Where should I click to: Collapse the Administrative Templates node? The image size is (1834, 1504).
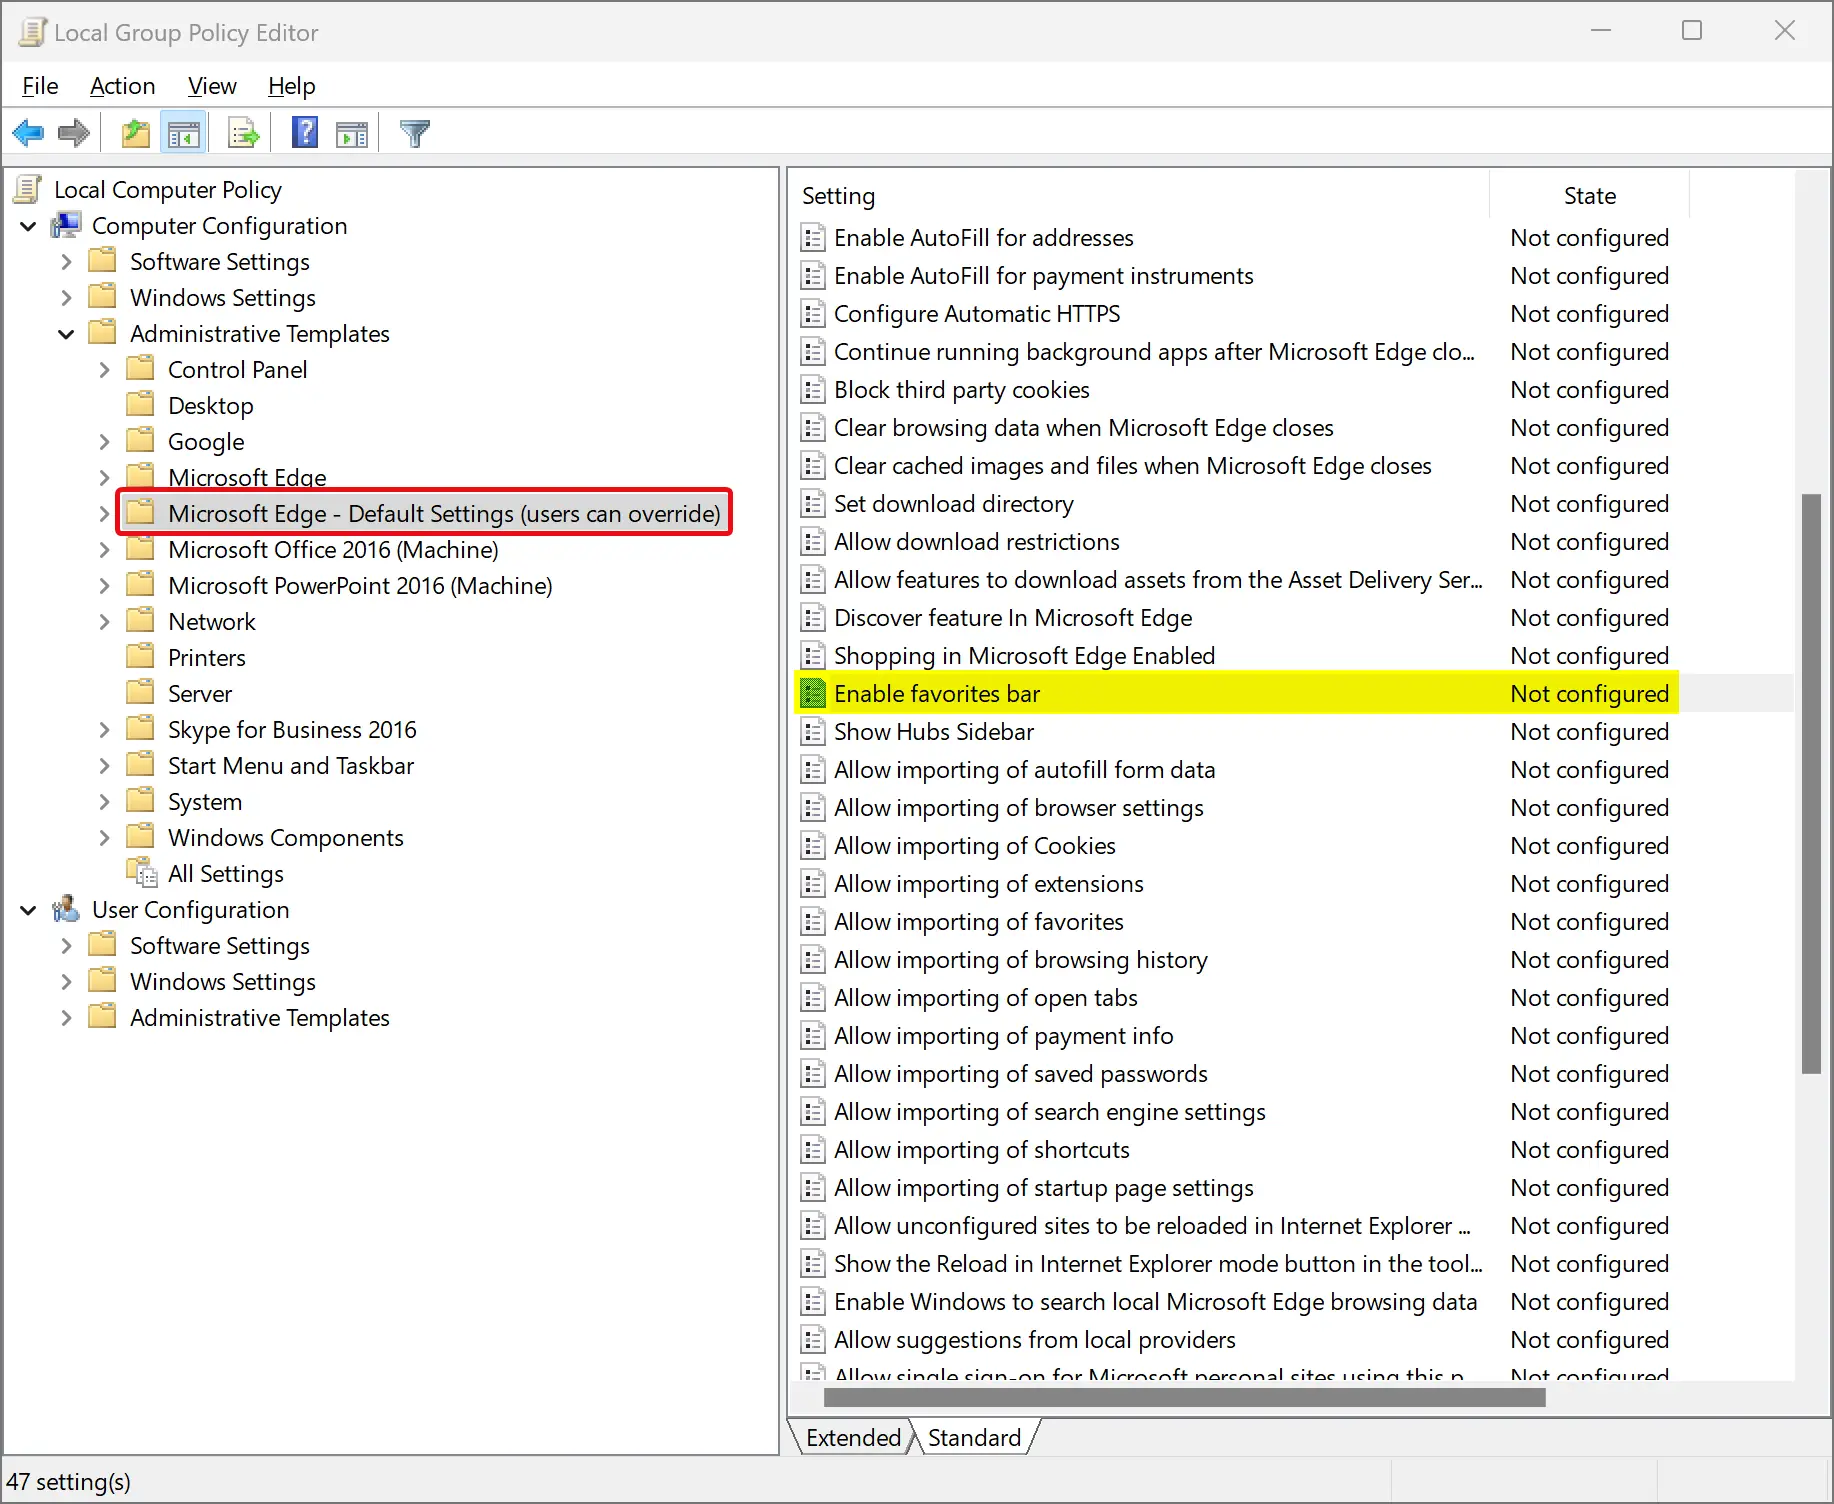[66, 333]
